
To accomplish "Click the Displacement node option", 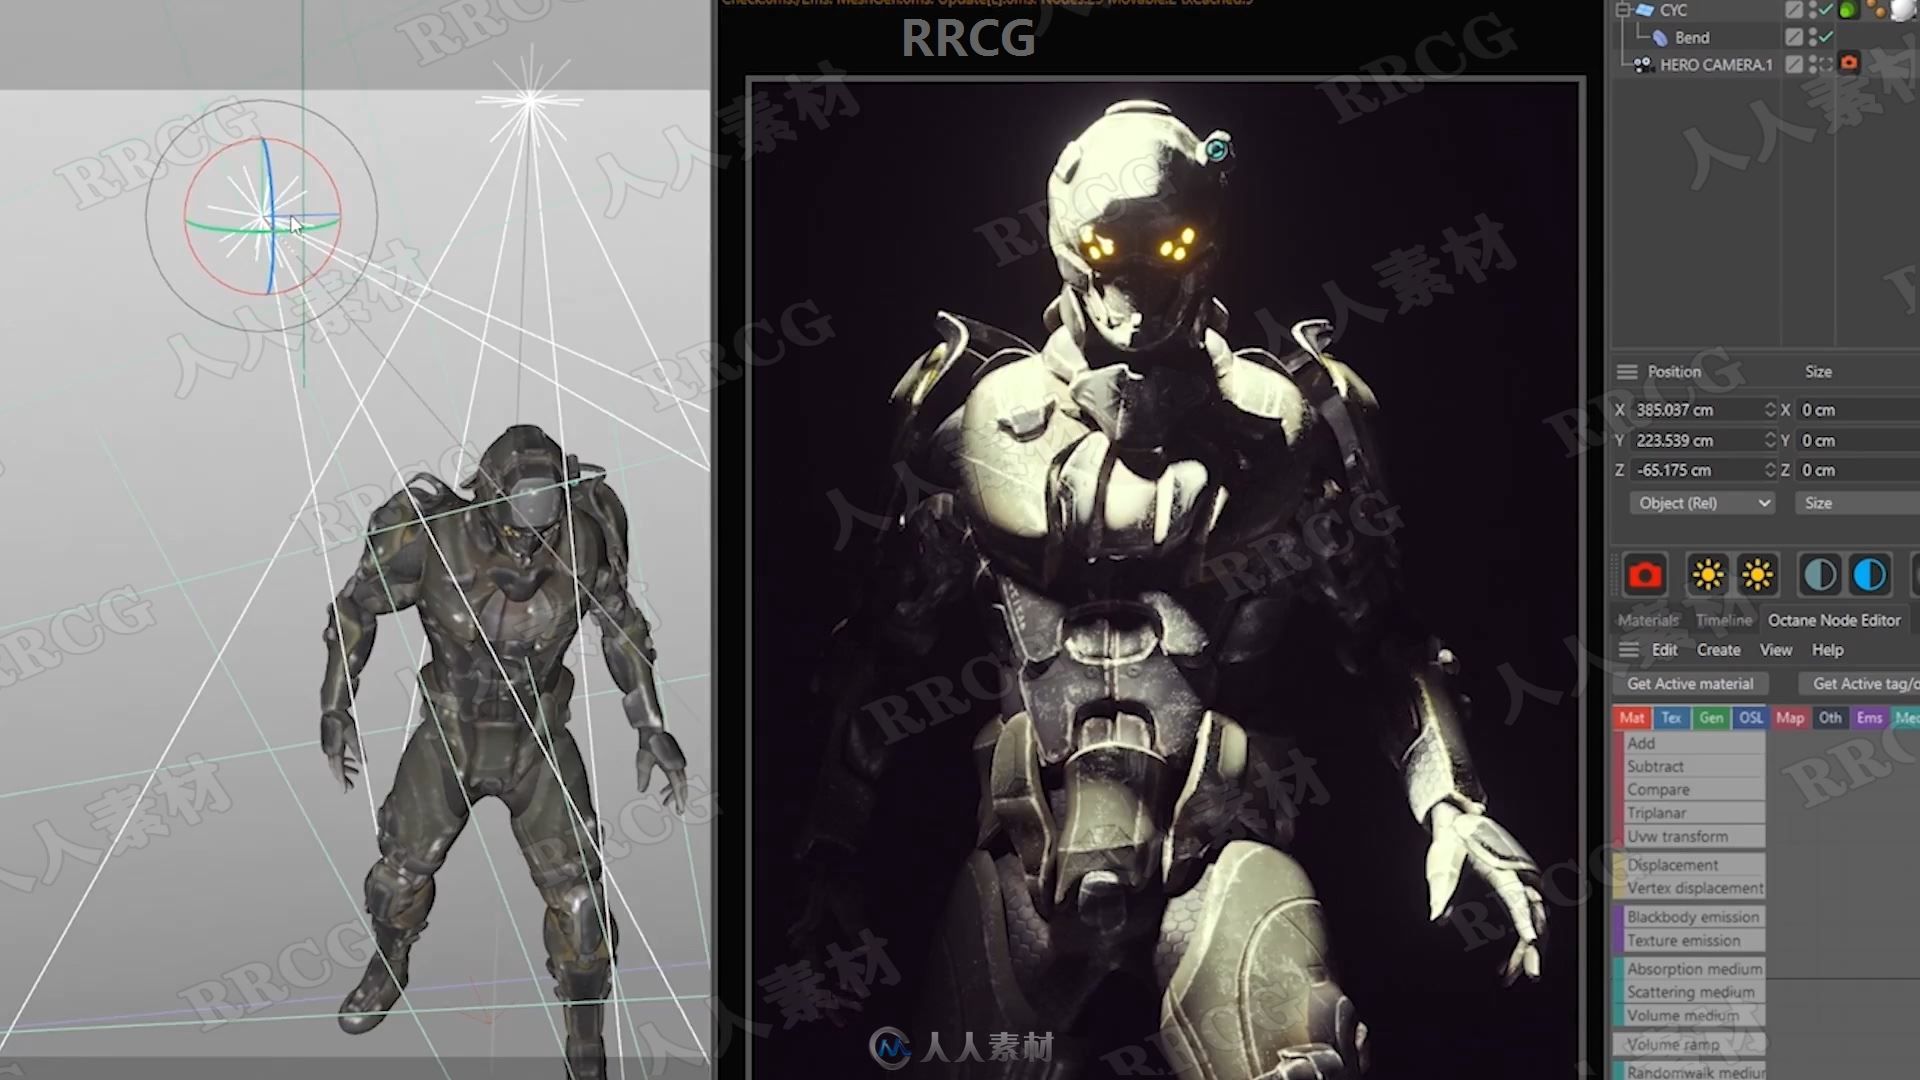I will (x=1672, y=865).
